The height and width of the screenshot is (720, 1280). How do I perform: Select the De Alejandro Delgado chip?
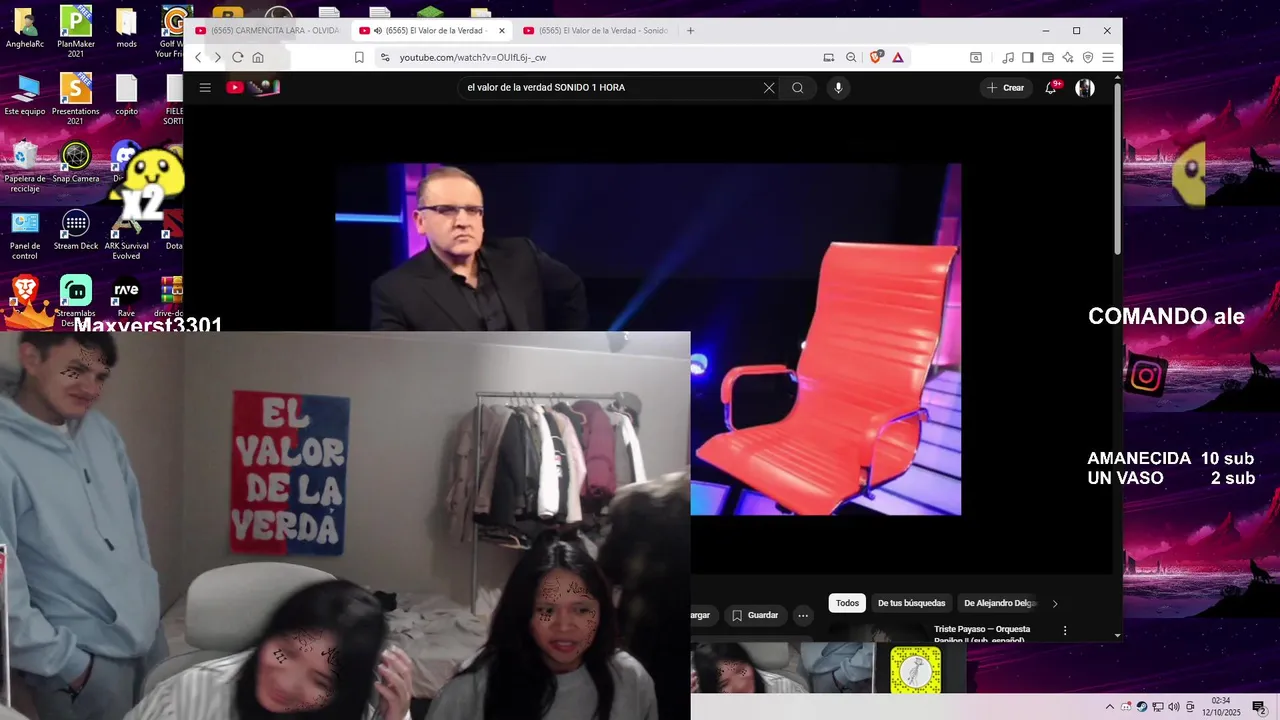point(999,603)
